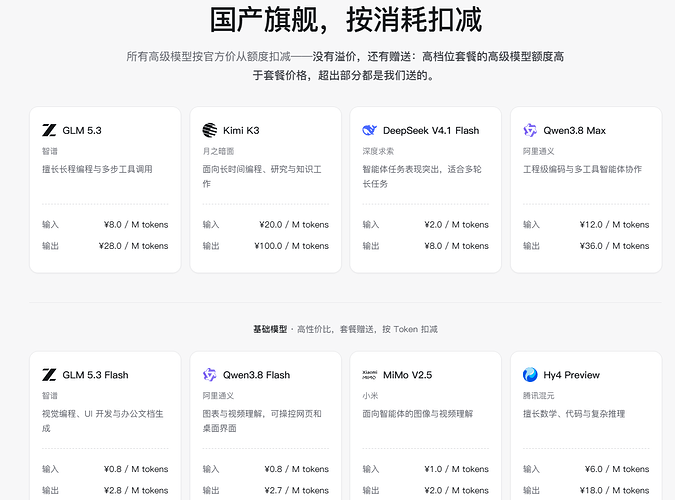Screen dimensions: 675x500
Task: Click 阿里通义 vendor label under Qwen3.8 Max
Action: (x=539, y=151)
